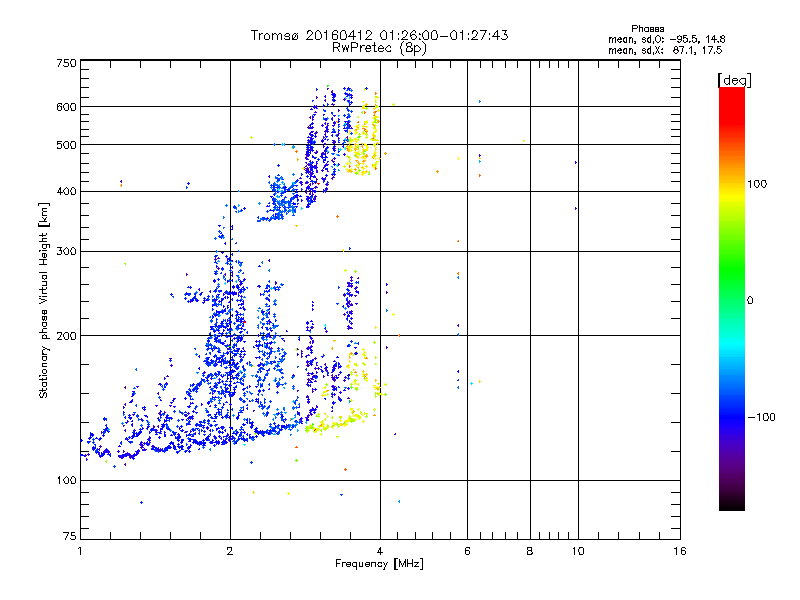Click the y-axis tick label '300'
Viewport: 800px width, 600px height.
click(x=66, y=251)
